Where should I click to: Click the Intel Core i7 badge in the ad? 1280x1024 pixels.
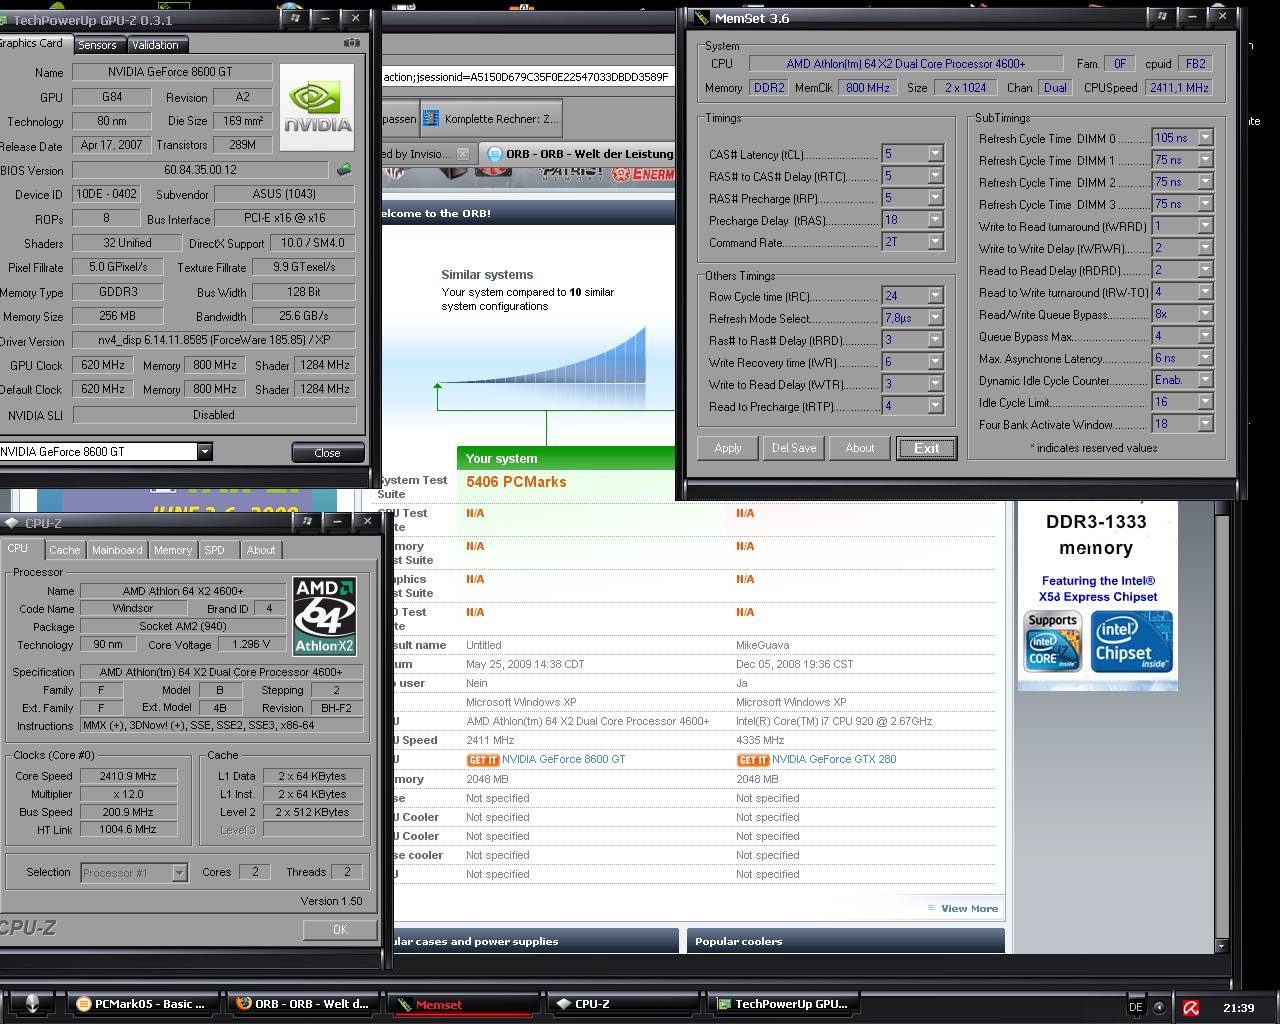click(1053, 641)
